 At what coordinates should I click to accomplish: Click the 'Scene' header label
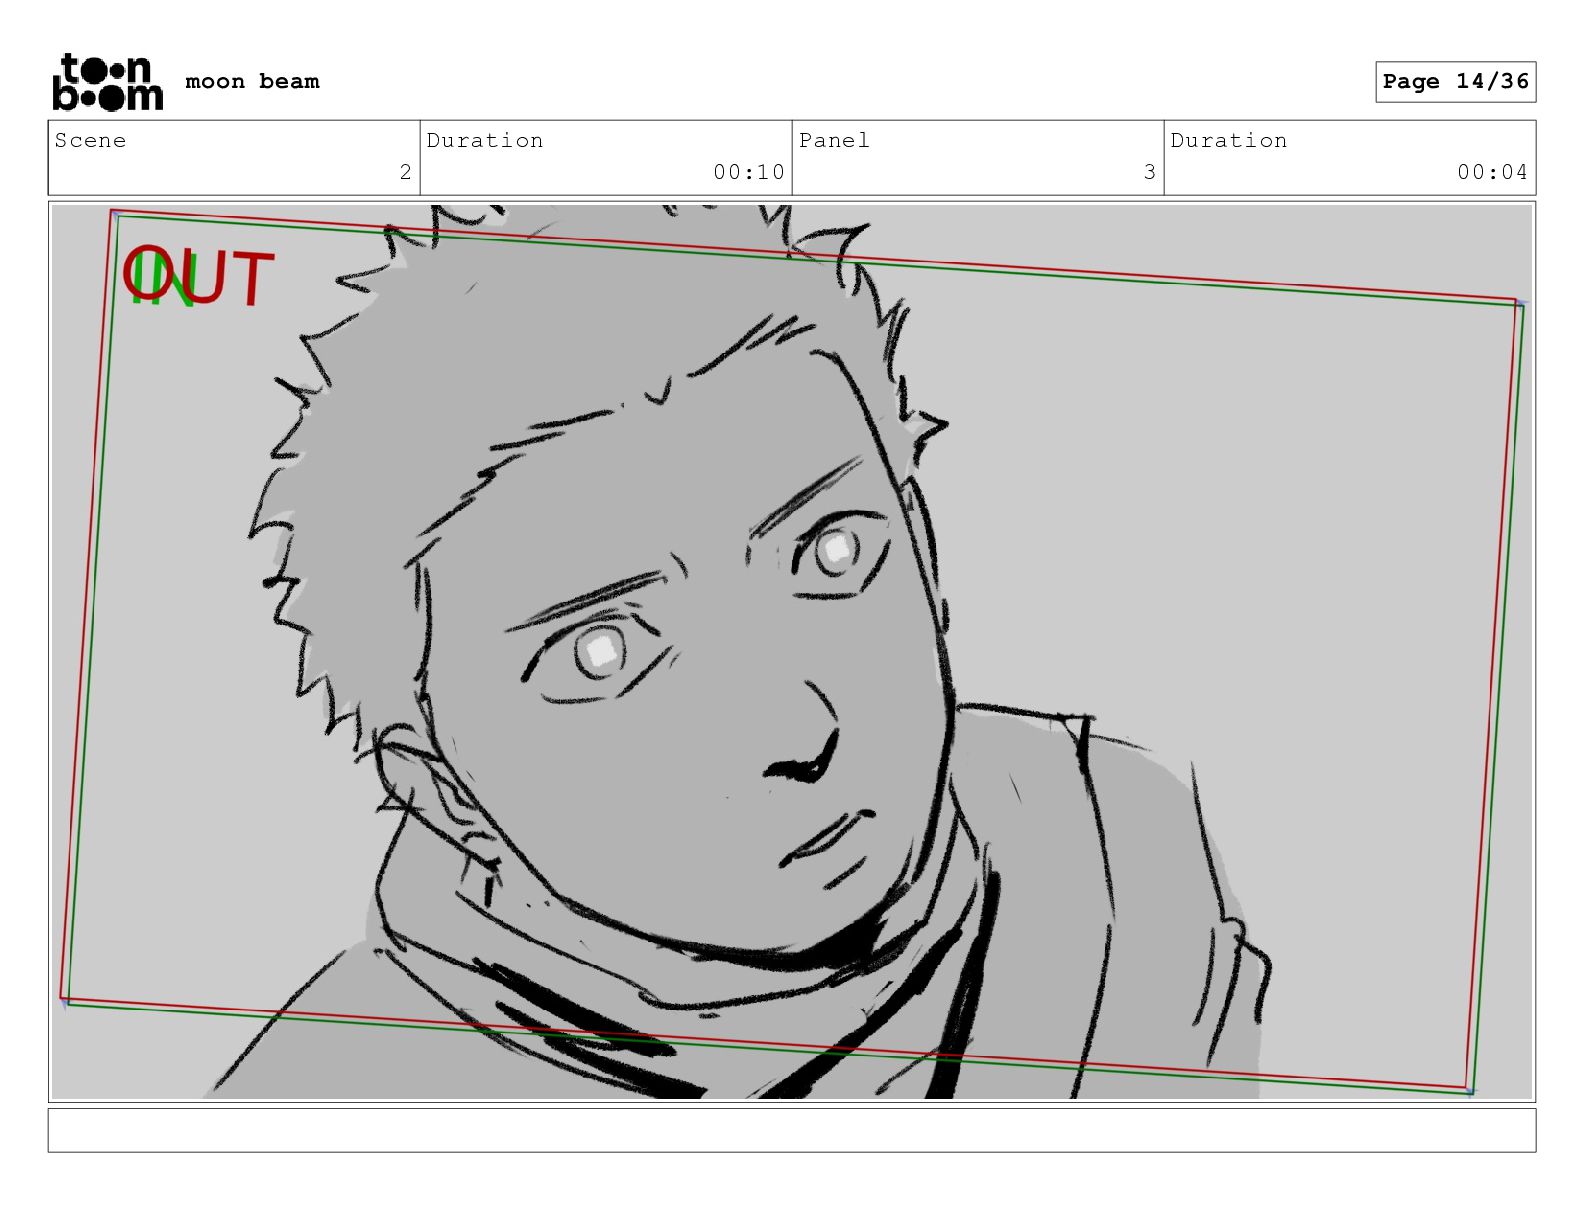click(90, 140)
